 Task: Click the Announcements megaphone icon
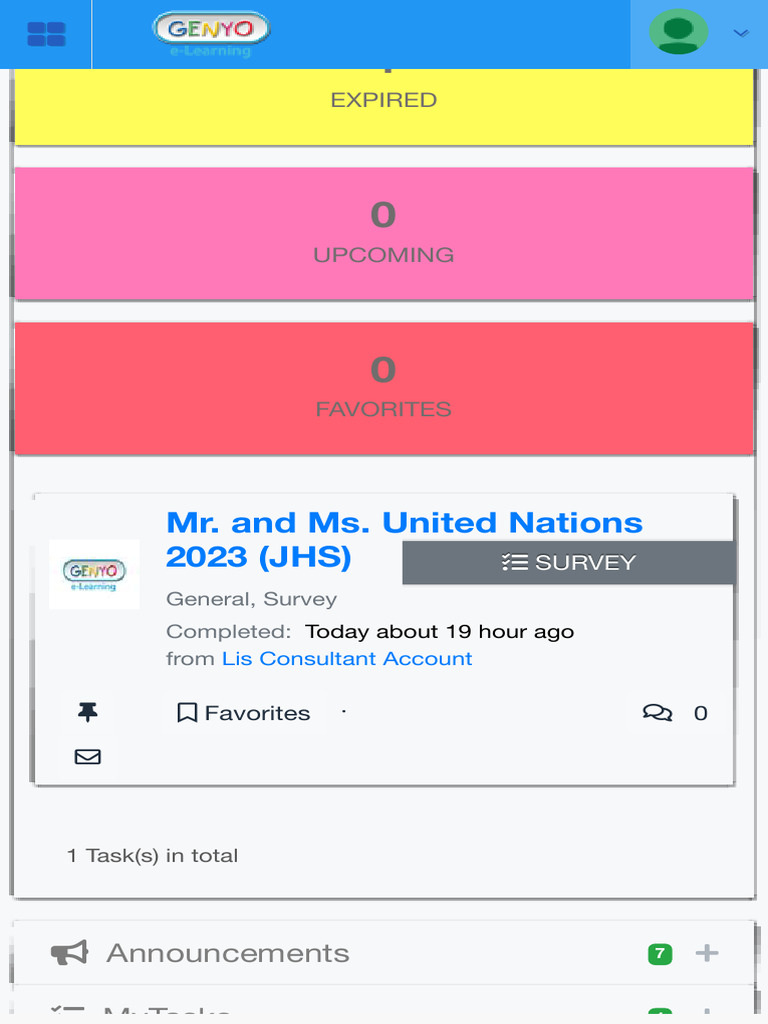(x=69, y=953)
